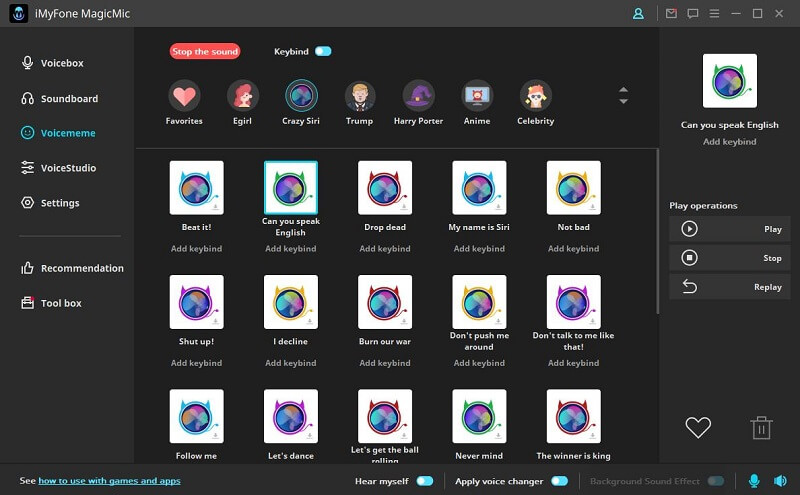The width and height of the screenshot is (800, 495).
Task: Add keybind for My name is Siri
Action: 479,249
